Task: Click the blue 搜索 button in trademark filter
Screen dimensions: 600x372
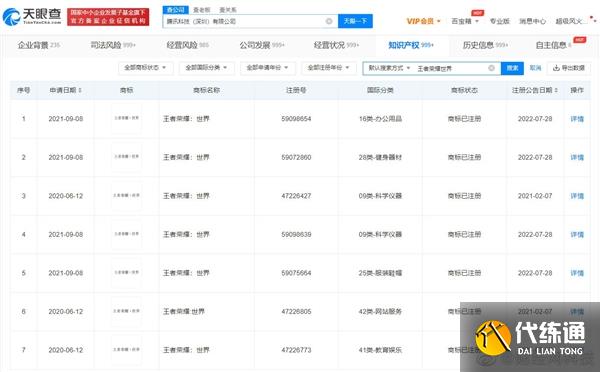Action: 512,68
